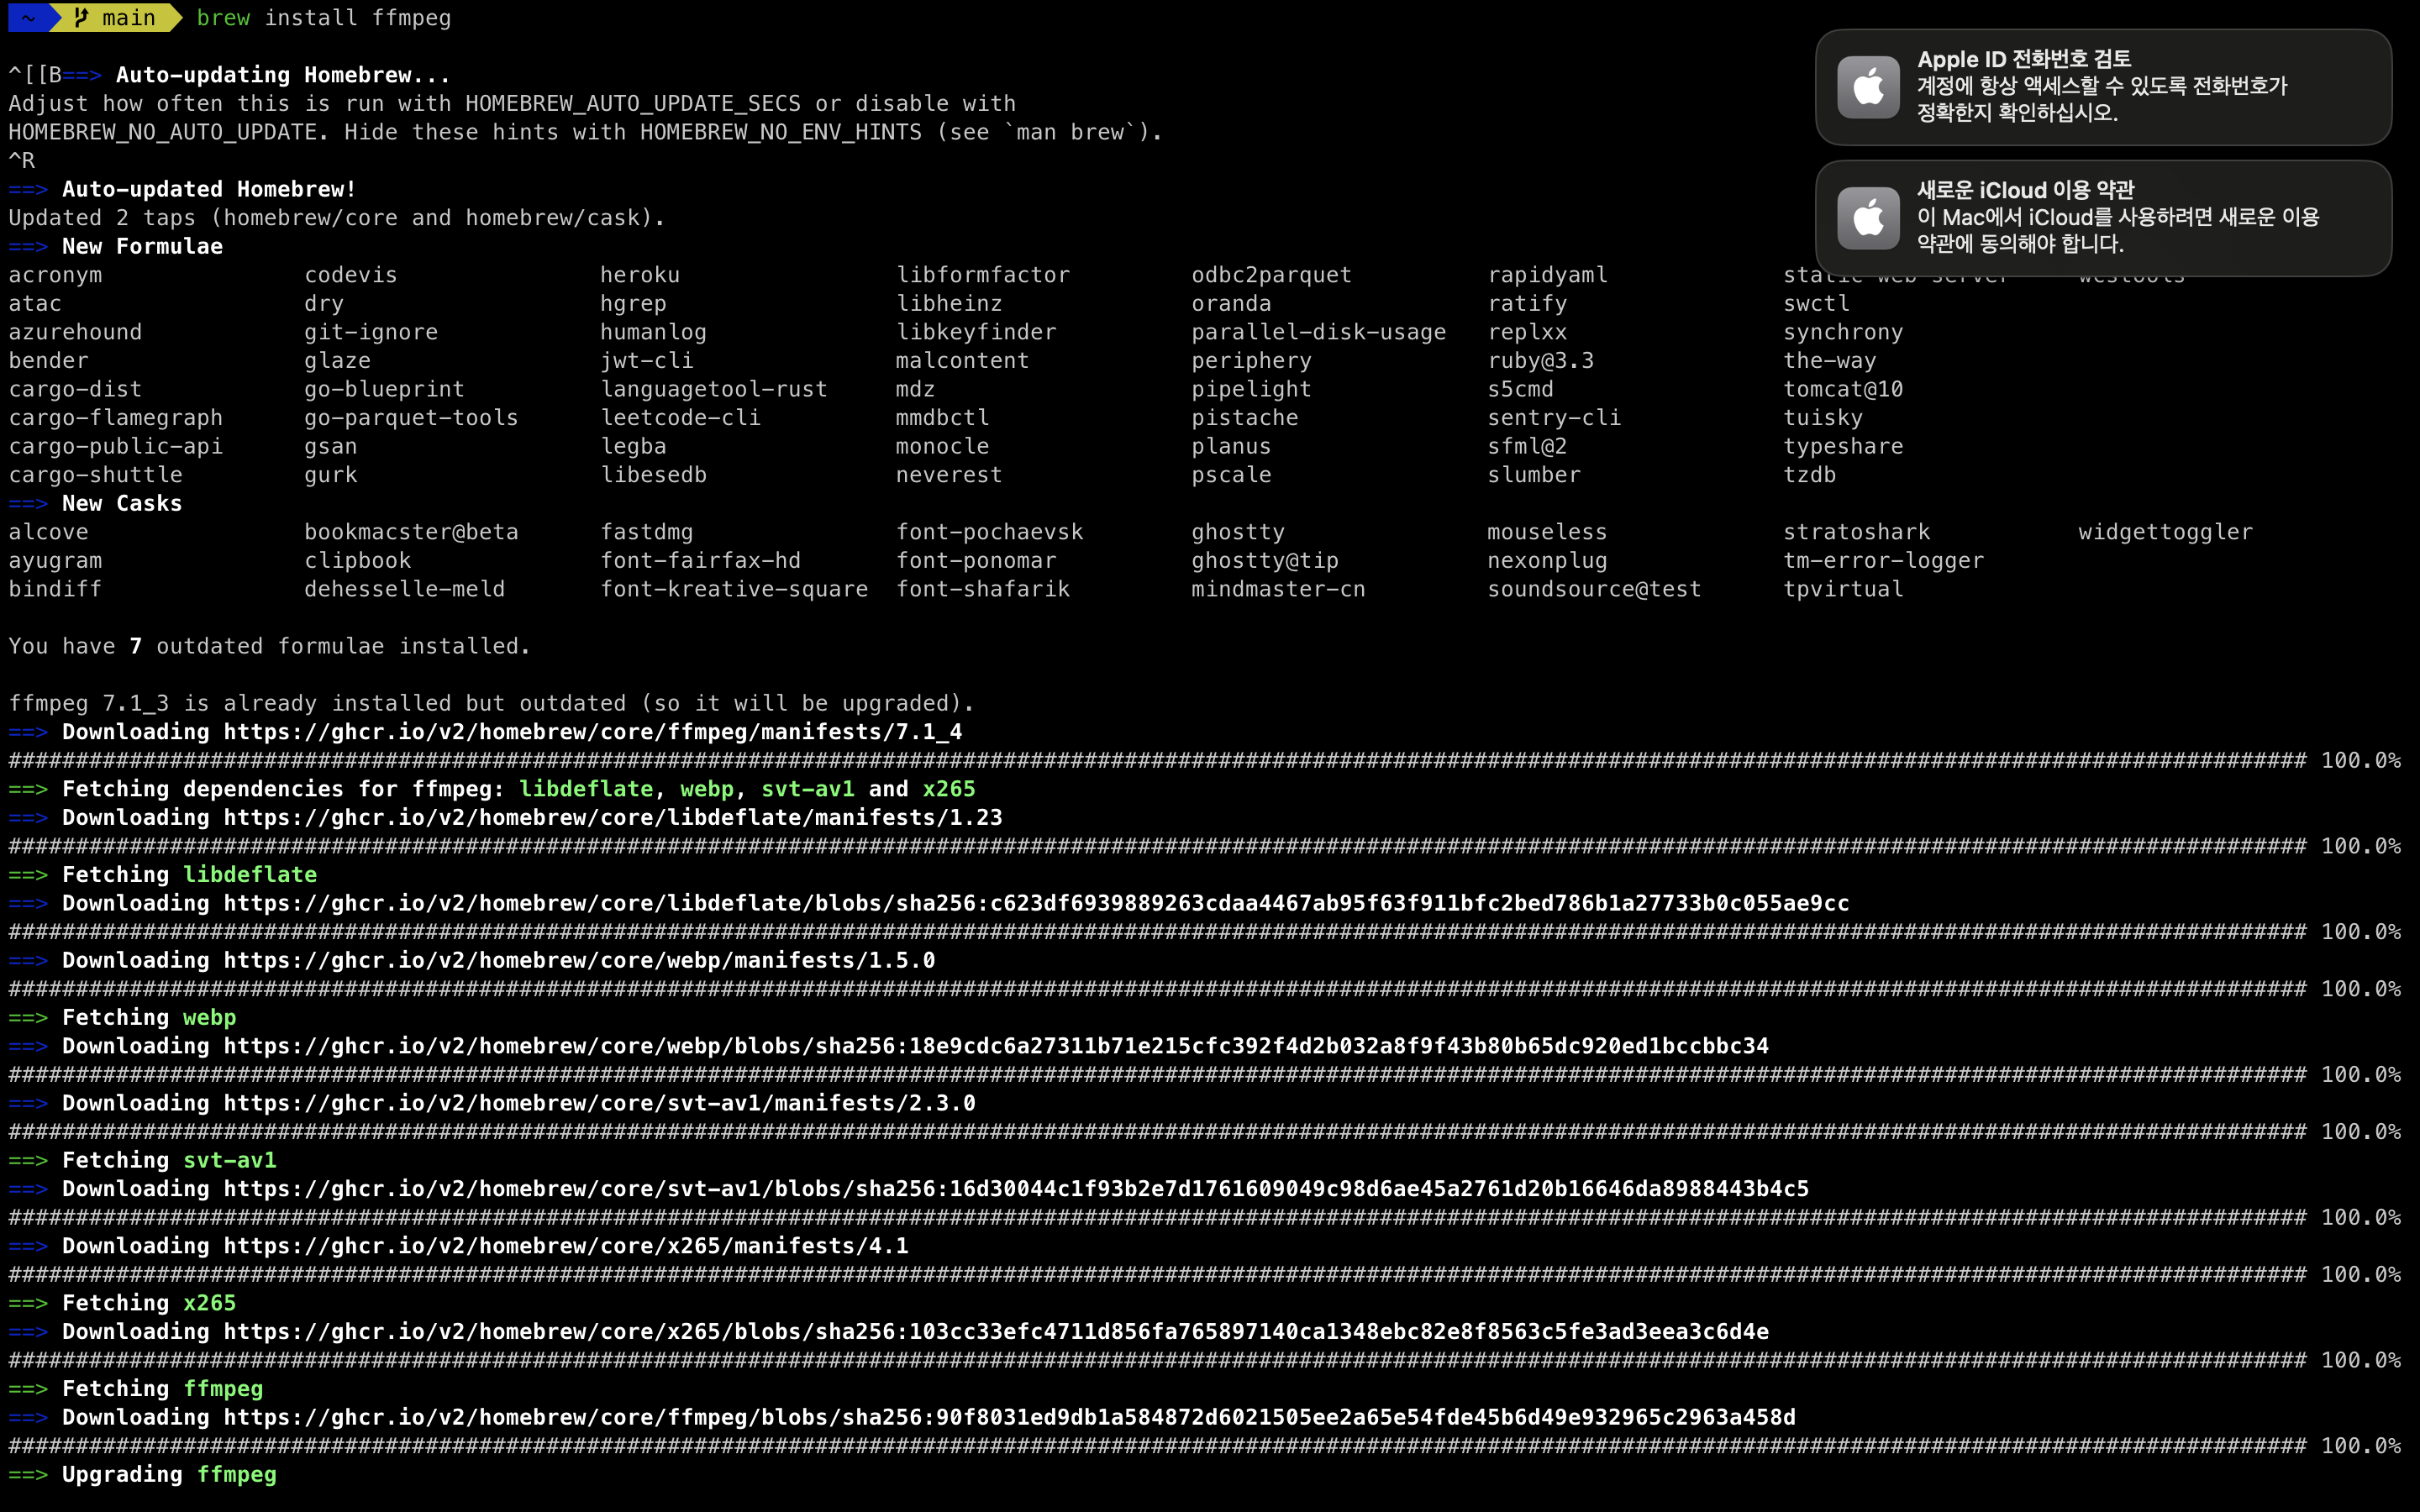This screenshot has height=1512, width=2420.
Task: Click the 'go-parquet-tools' formula name
Action: tap(411, 418)
